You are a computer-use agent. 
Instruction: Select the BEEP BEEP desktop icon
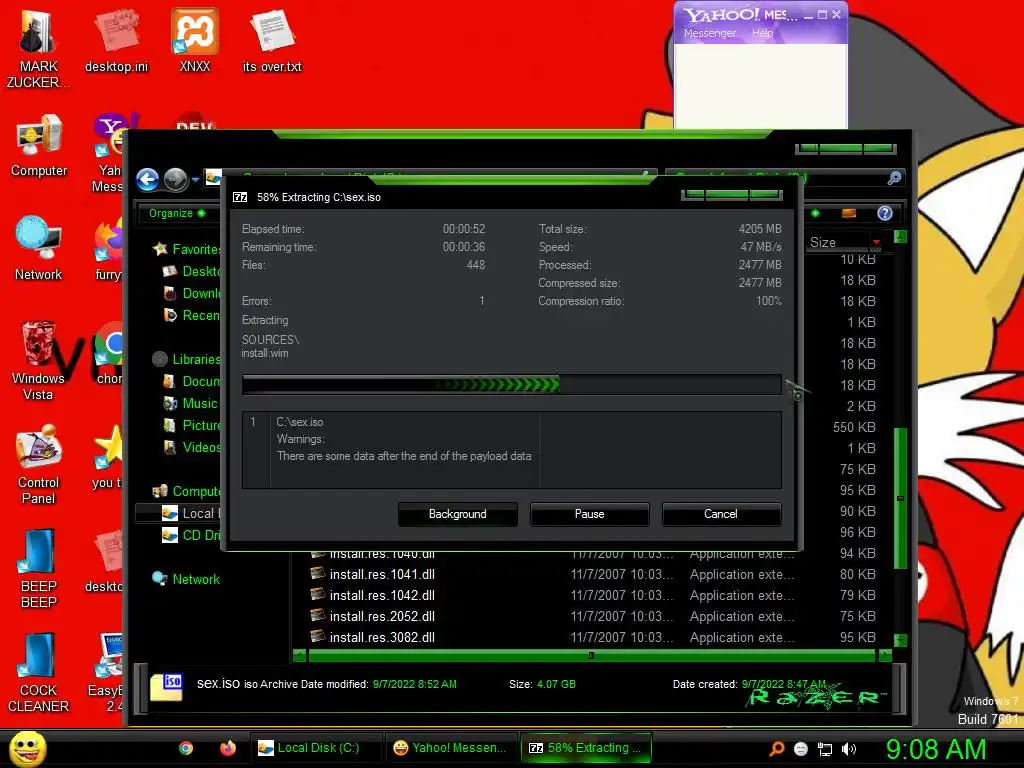tap(39, 569)
